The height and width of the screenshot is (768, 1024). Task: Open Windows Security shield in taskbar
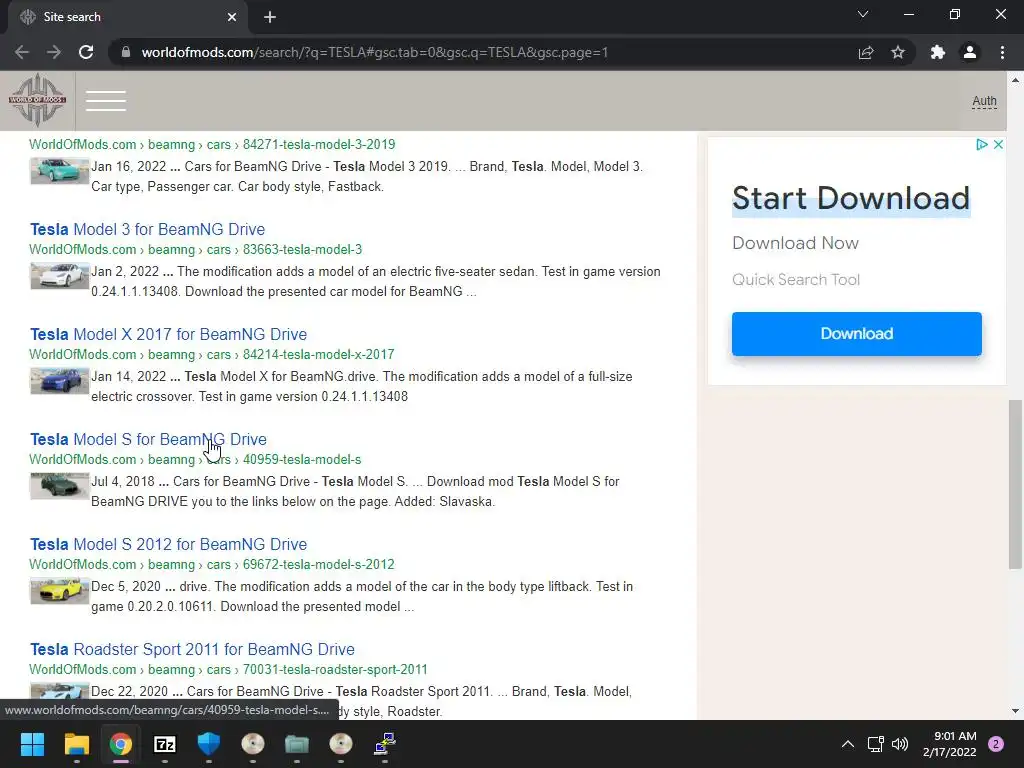pyautogui.click(x=209, y=743)
